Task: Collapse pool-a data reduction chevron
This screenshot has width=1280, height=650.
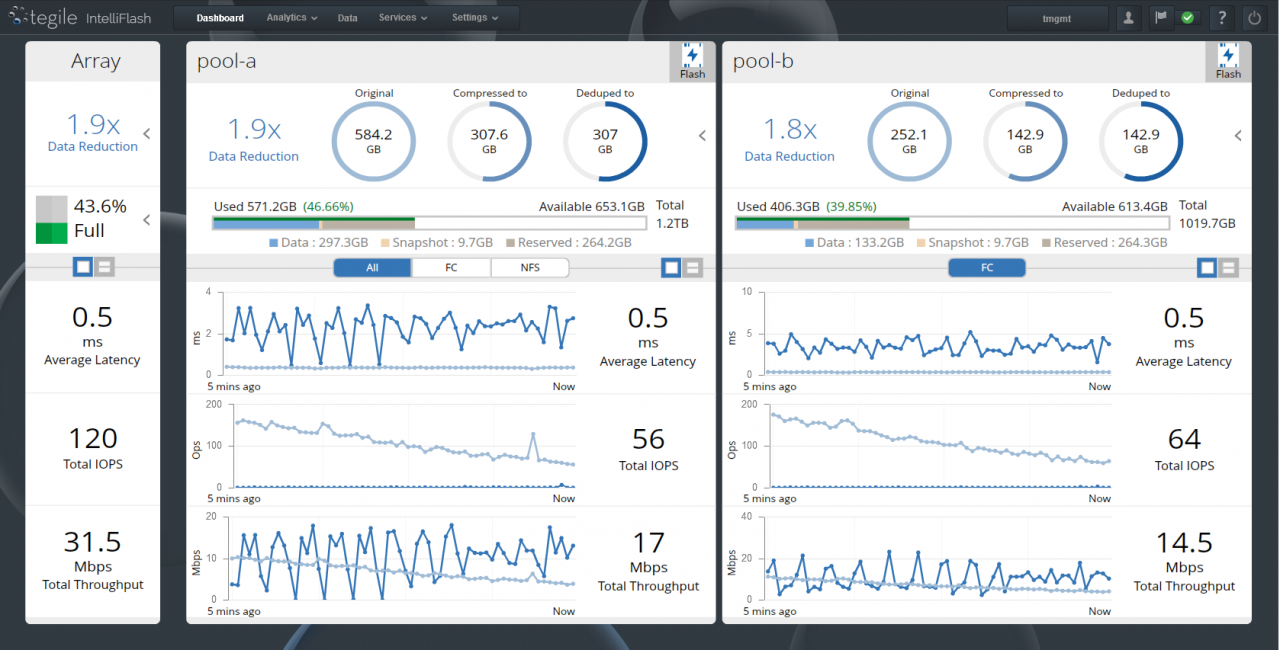Action: click(x=702, y=136)
